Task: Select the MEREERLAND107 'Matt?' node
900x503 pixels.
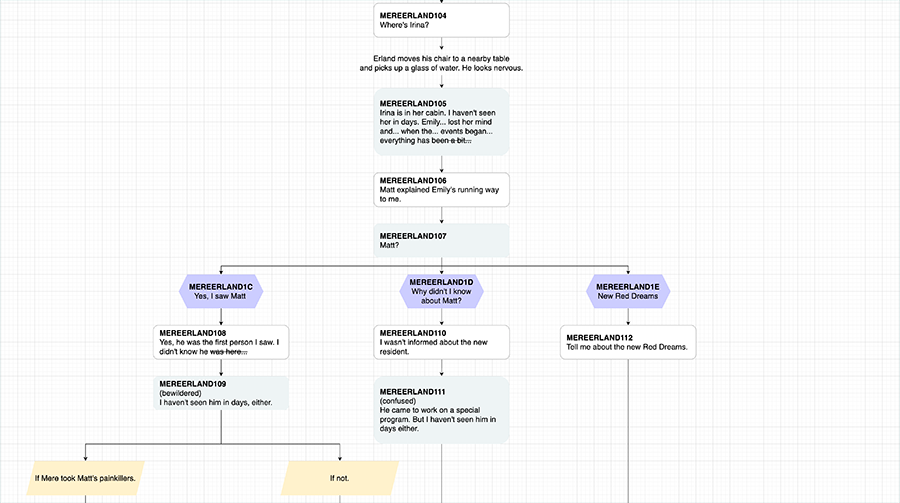Action: click(441, 241)
